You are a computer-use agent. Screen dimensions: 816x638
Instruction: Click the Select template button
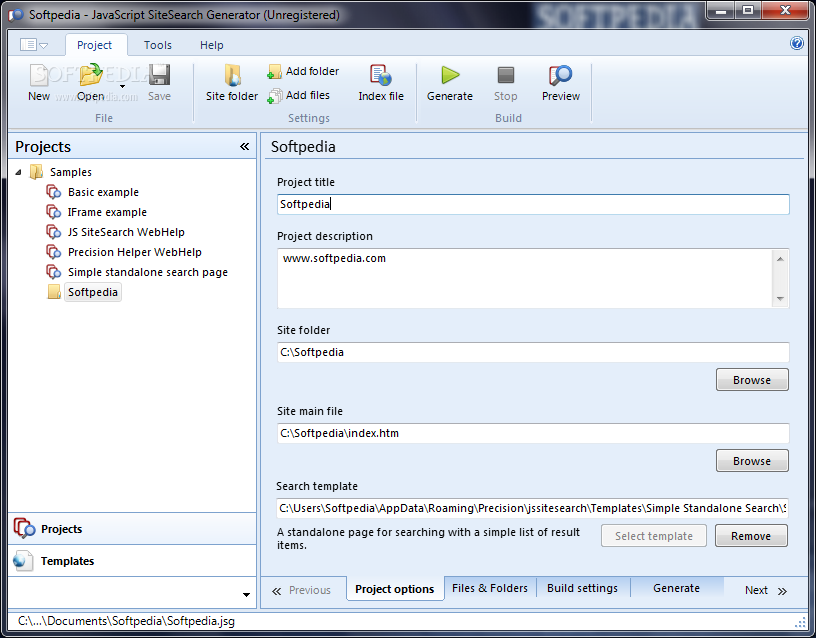click(x=654, y=536)
